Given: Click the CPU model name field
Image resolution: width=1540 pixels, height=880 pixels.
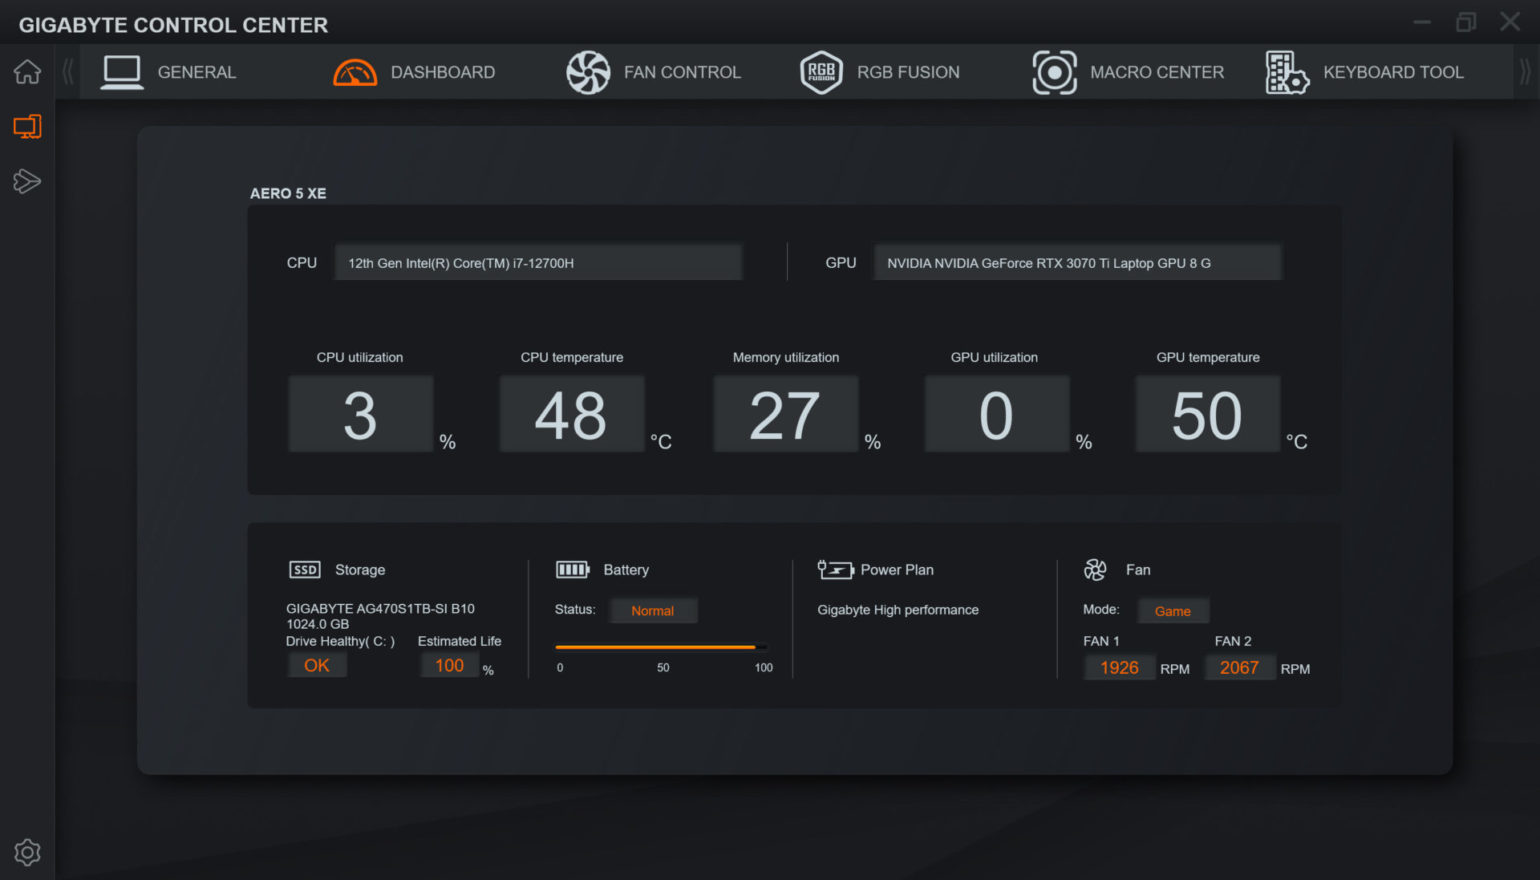Looking at the screenshot, I should pos(538,263).
